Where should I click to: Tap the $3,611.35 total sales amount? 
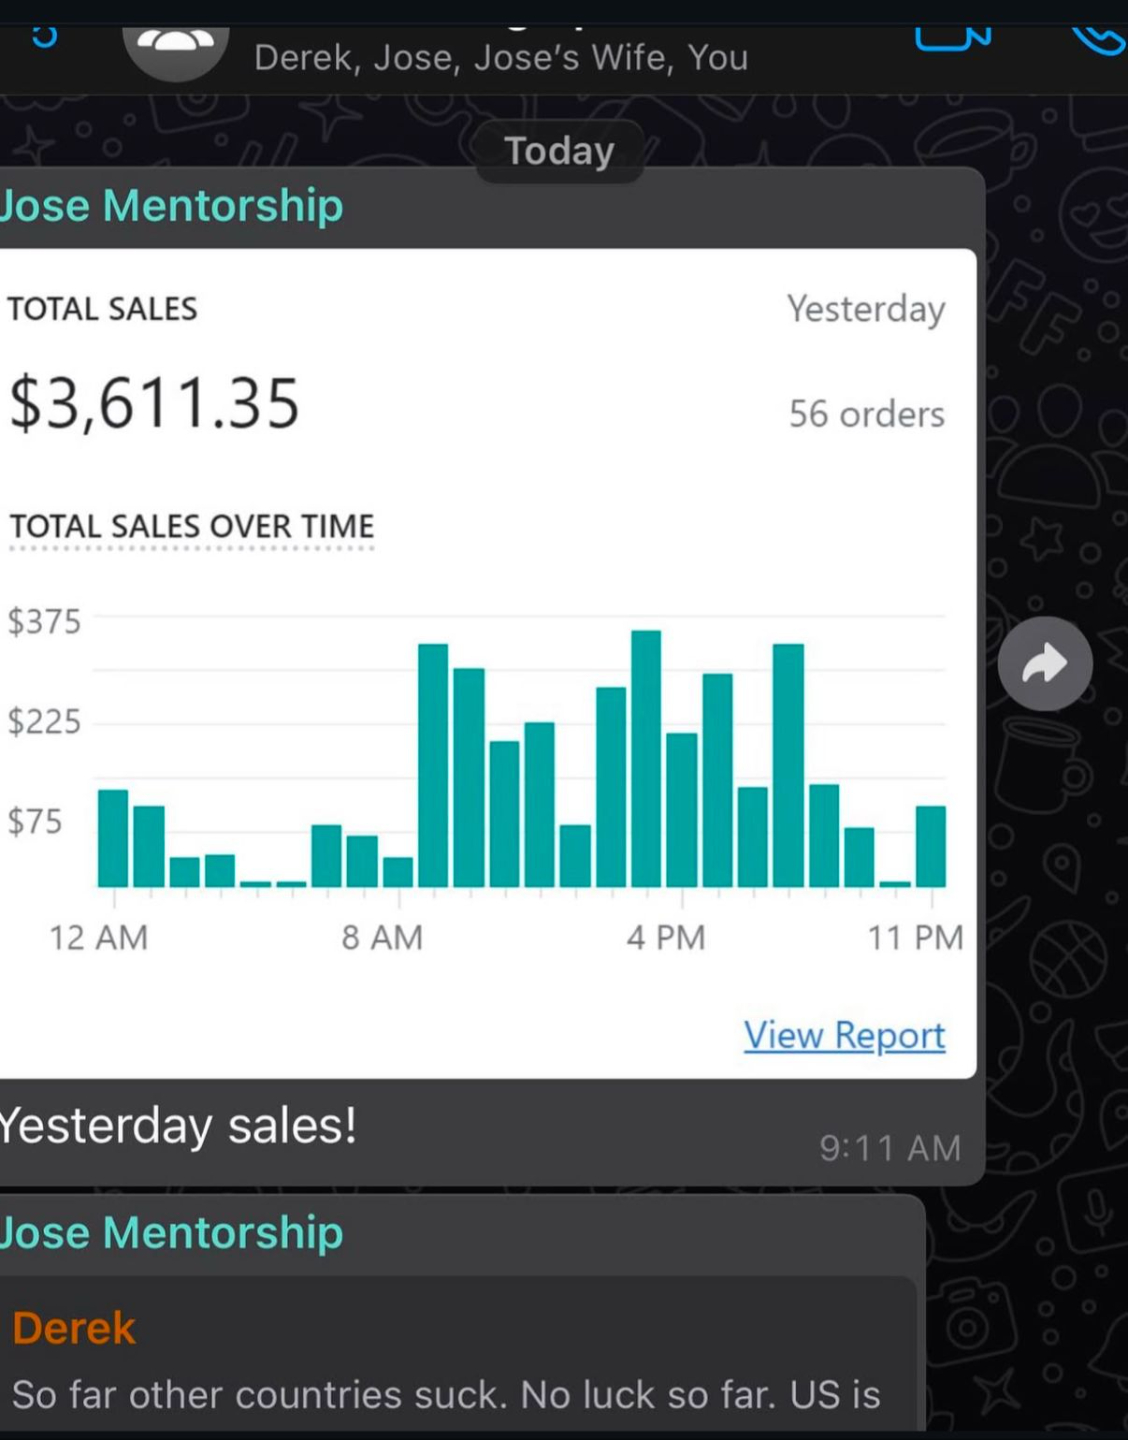click(155, 404)
